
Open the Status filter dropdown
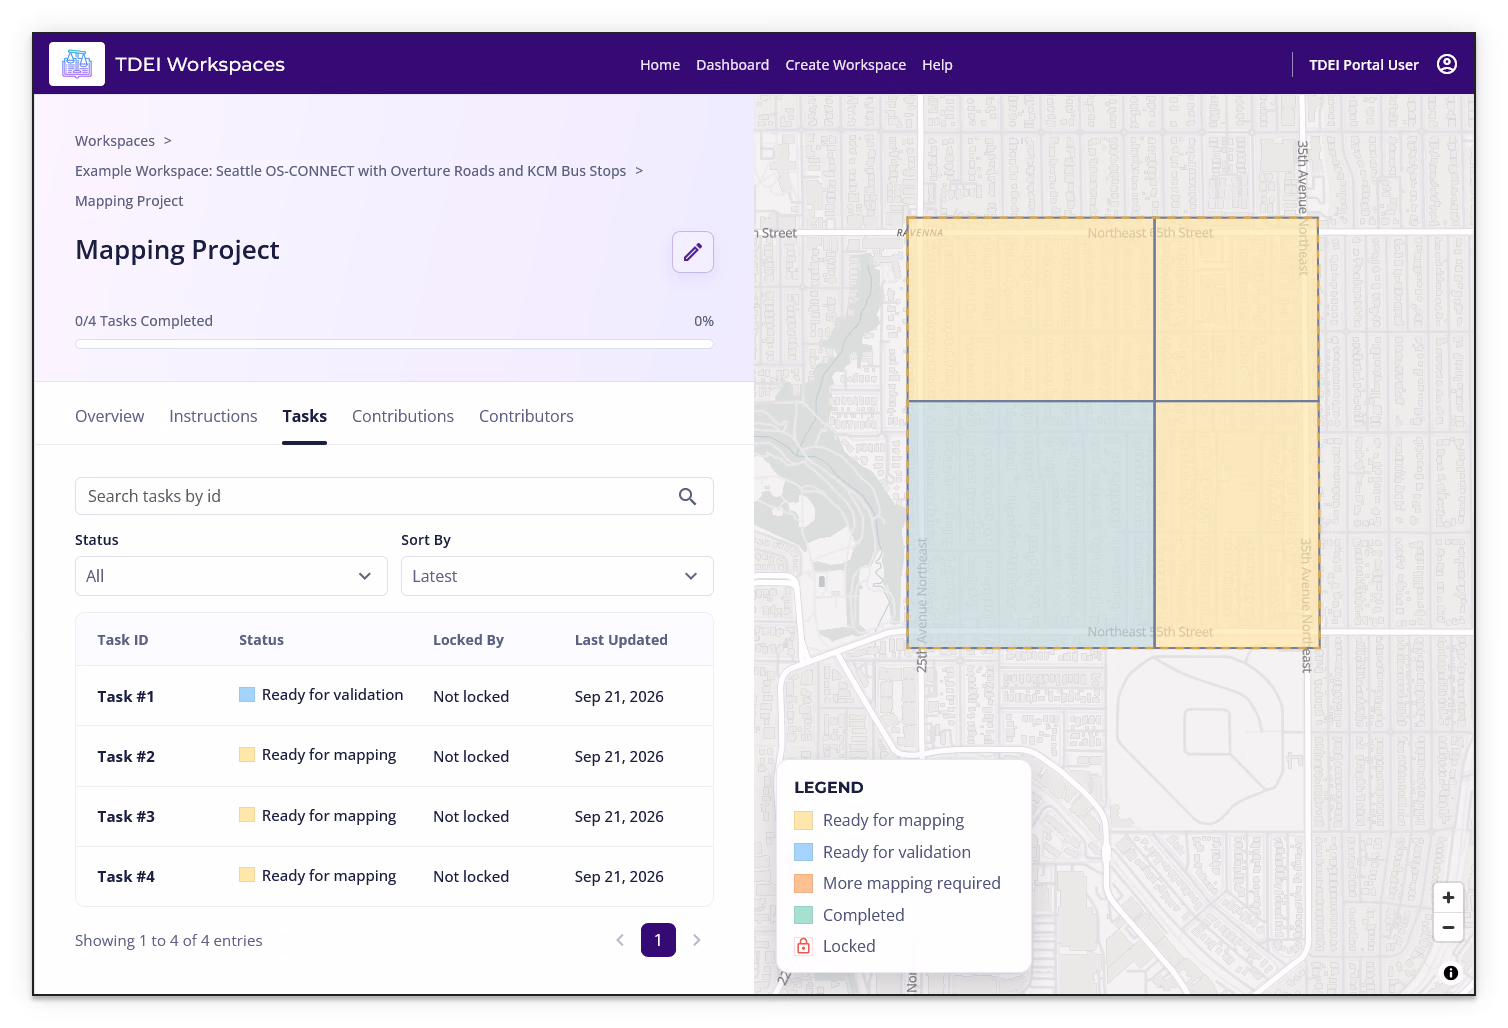[231, 576]
